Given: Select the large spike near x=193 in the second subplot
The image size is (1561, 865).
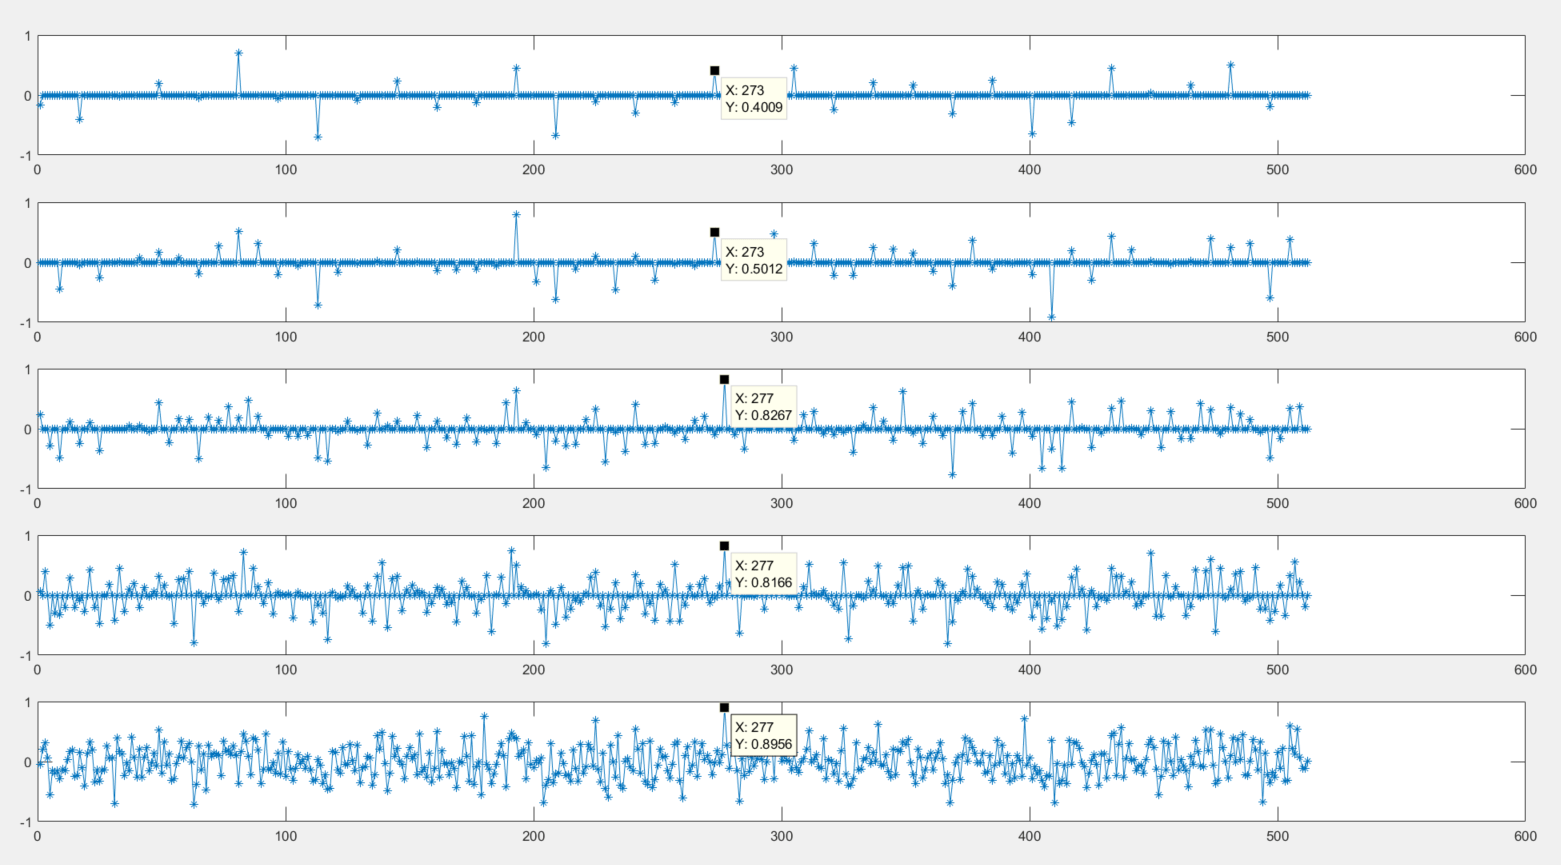Looking at the screenshot, I should pos(517,214).
